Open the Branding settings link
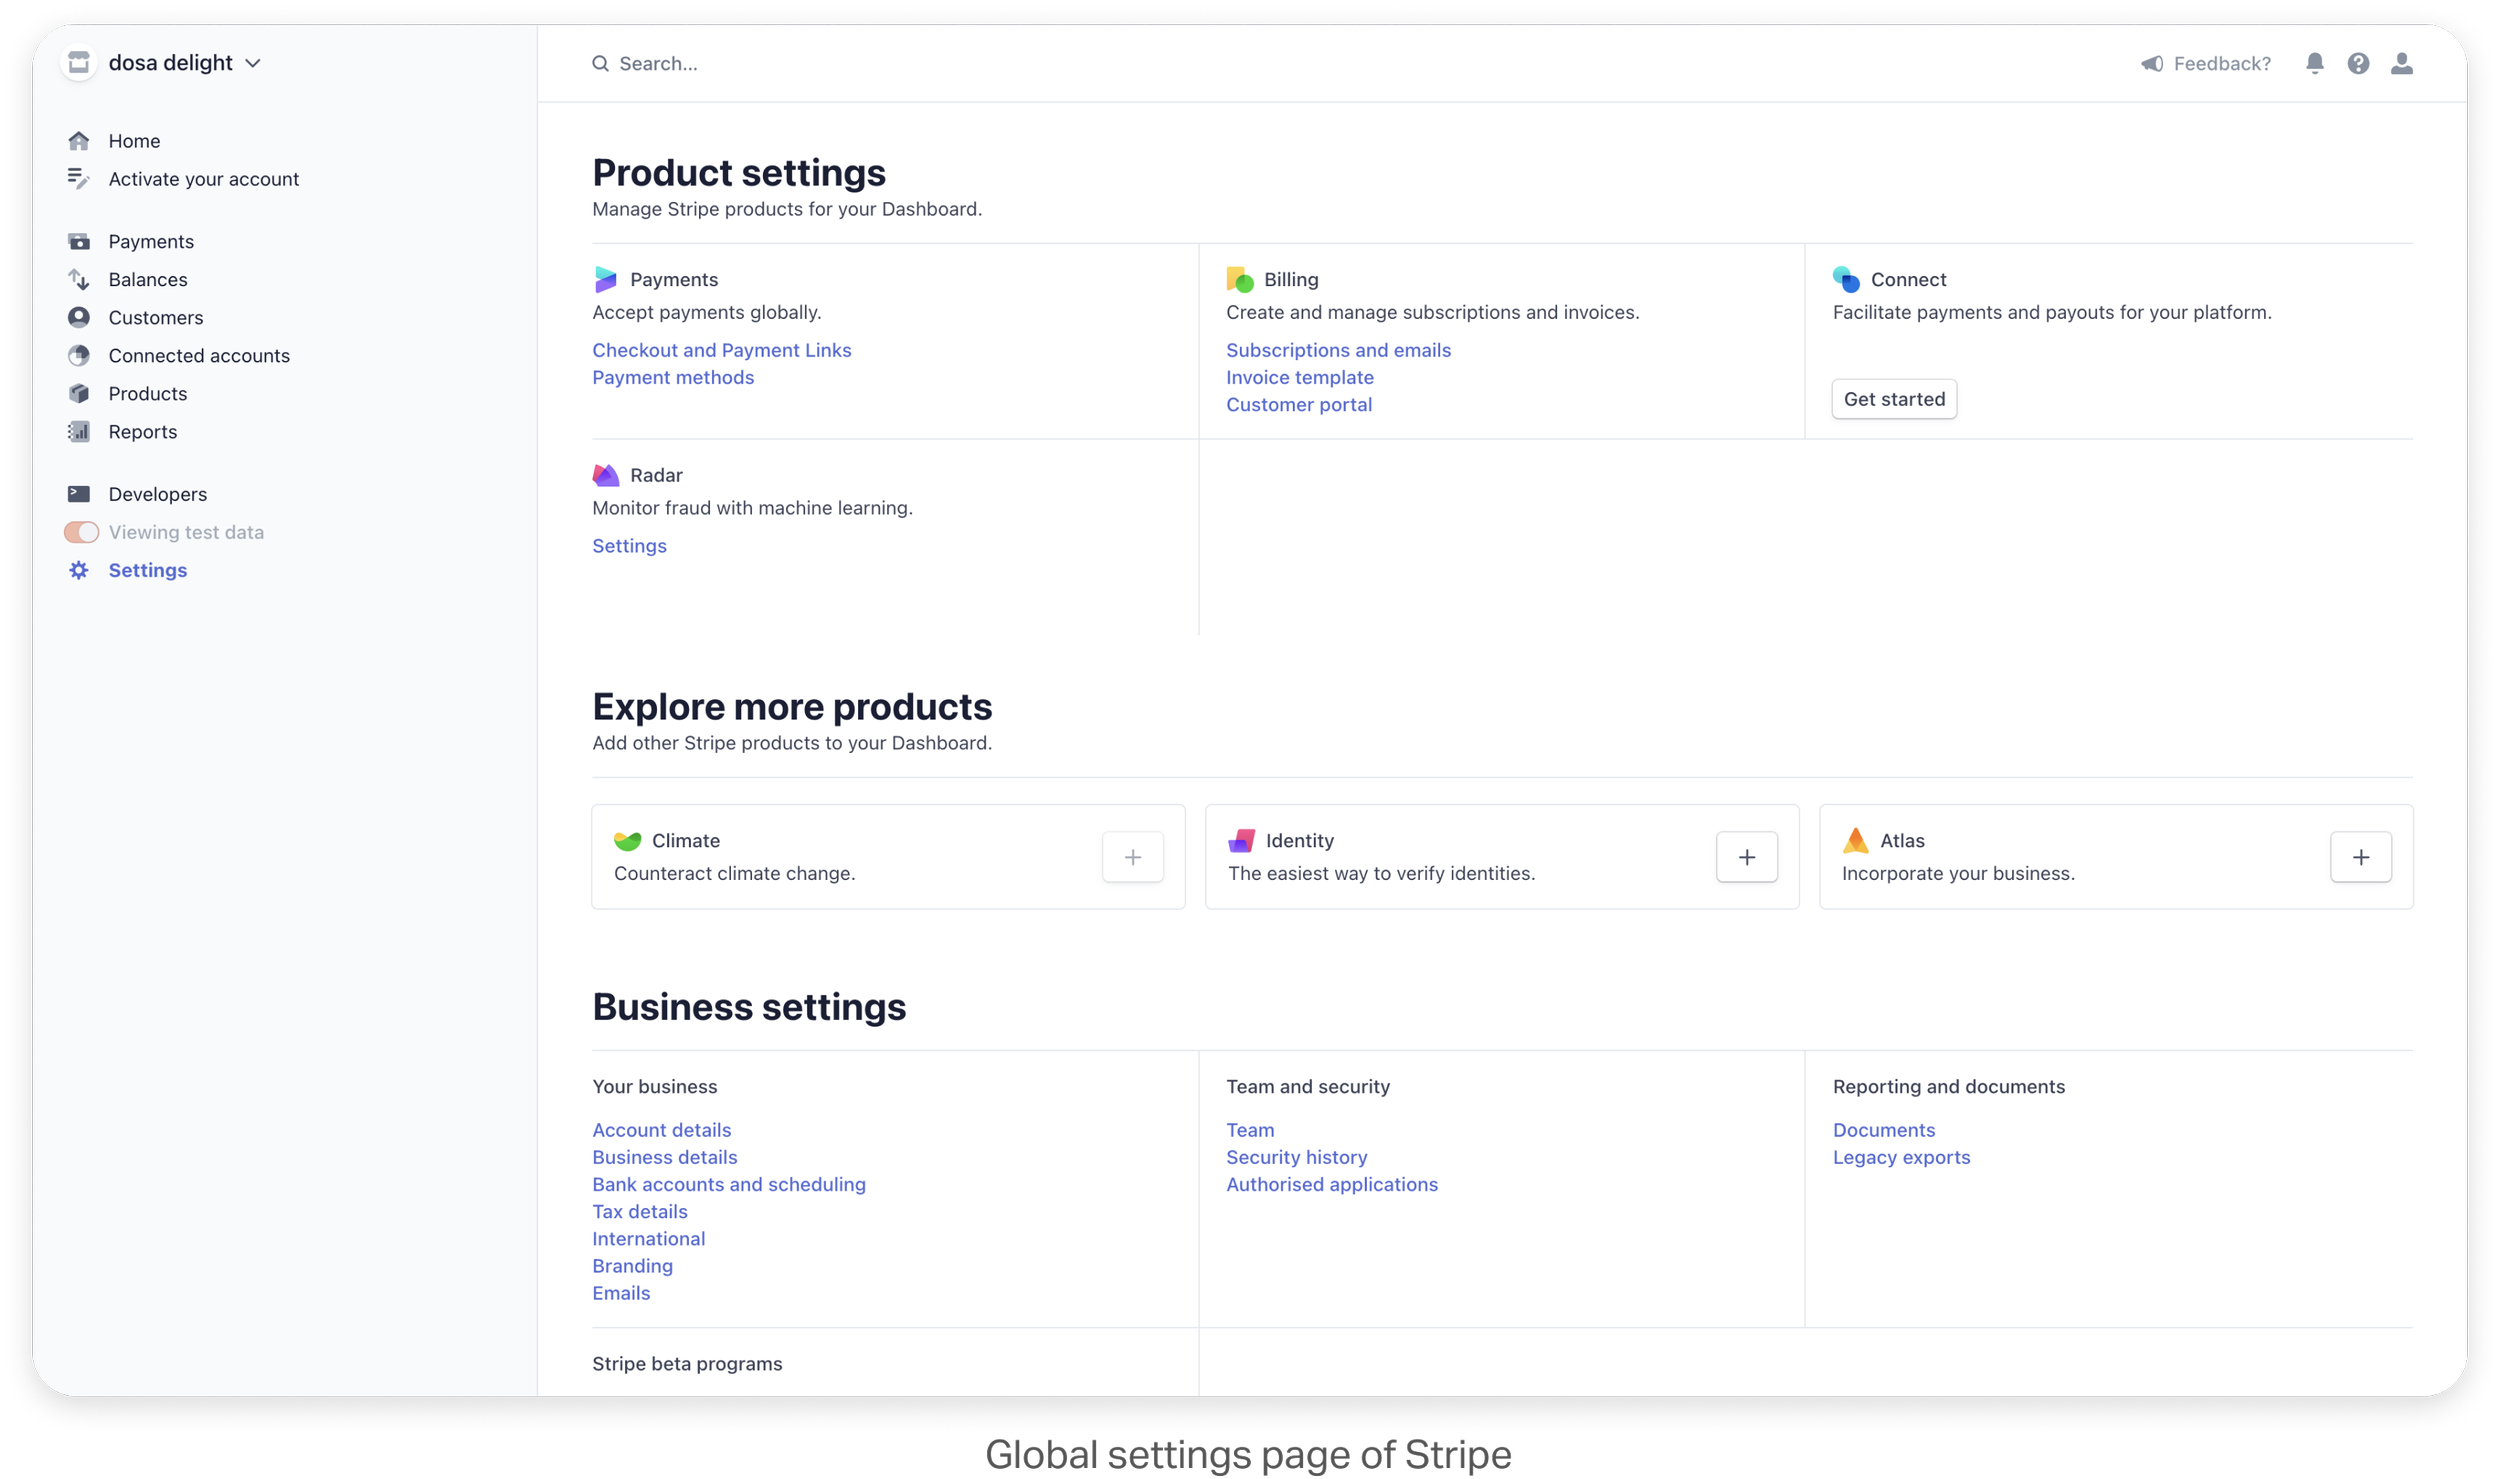 [632, 1266]
